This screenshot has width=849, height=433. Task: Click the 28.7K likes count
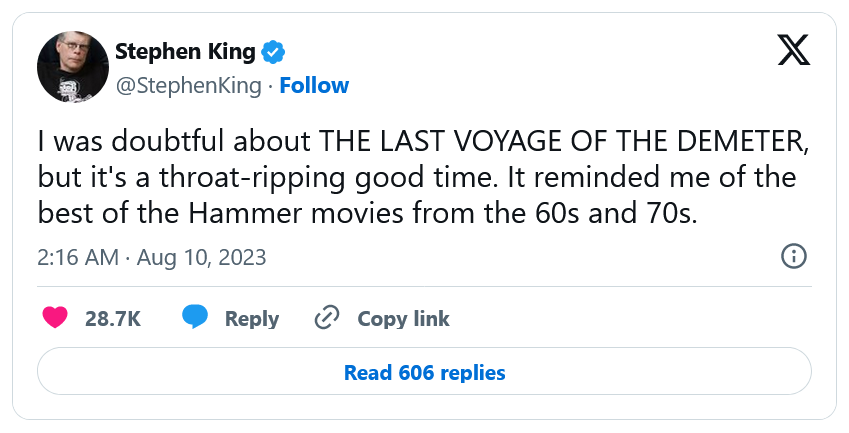[112, 319]
